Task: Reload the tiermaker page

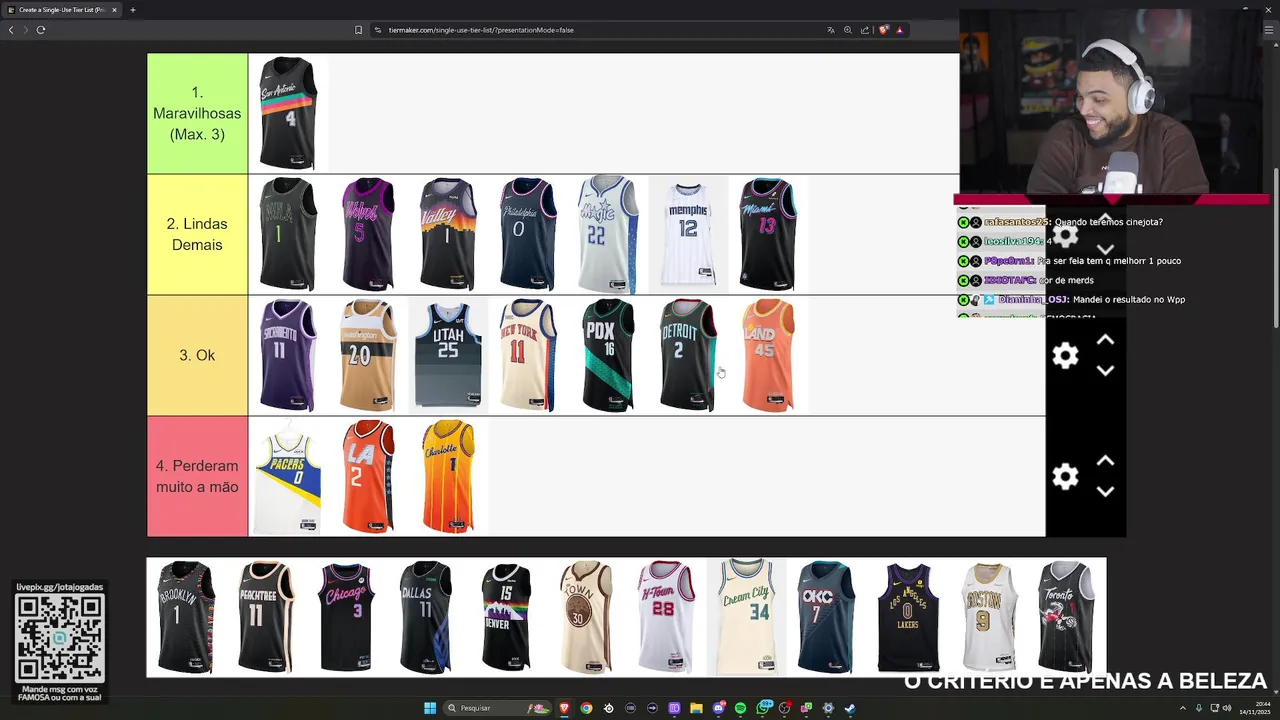Action: click(x=41, y=30)
